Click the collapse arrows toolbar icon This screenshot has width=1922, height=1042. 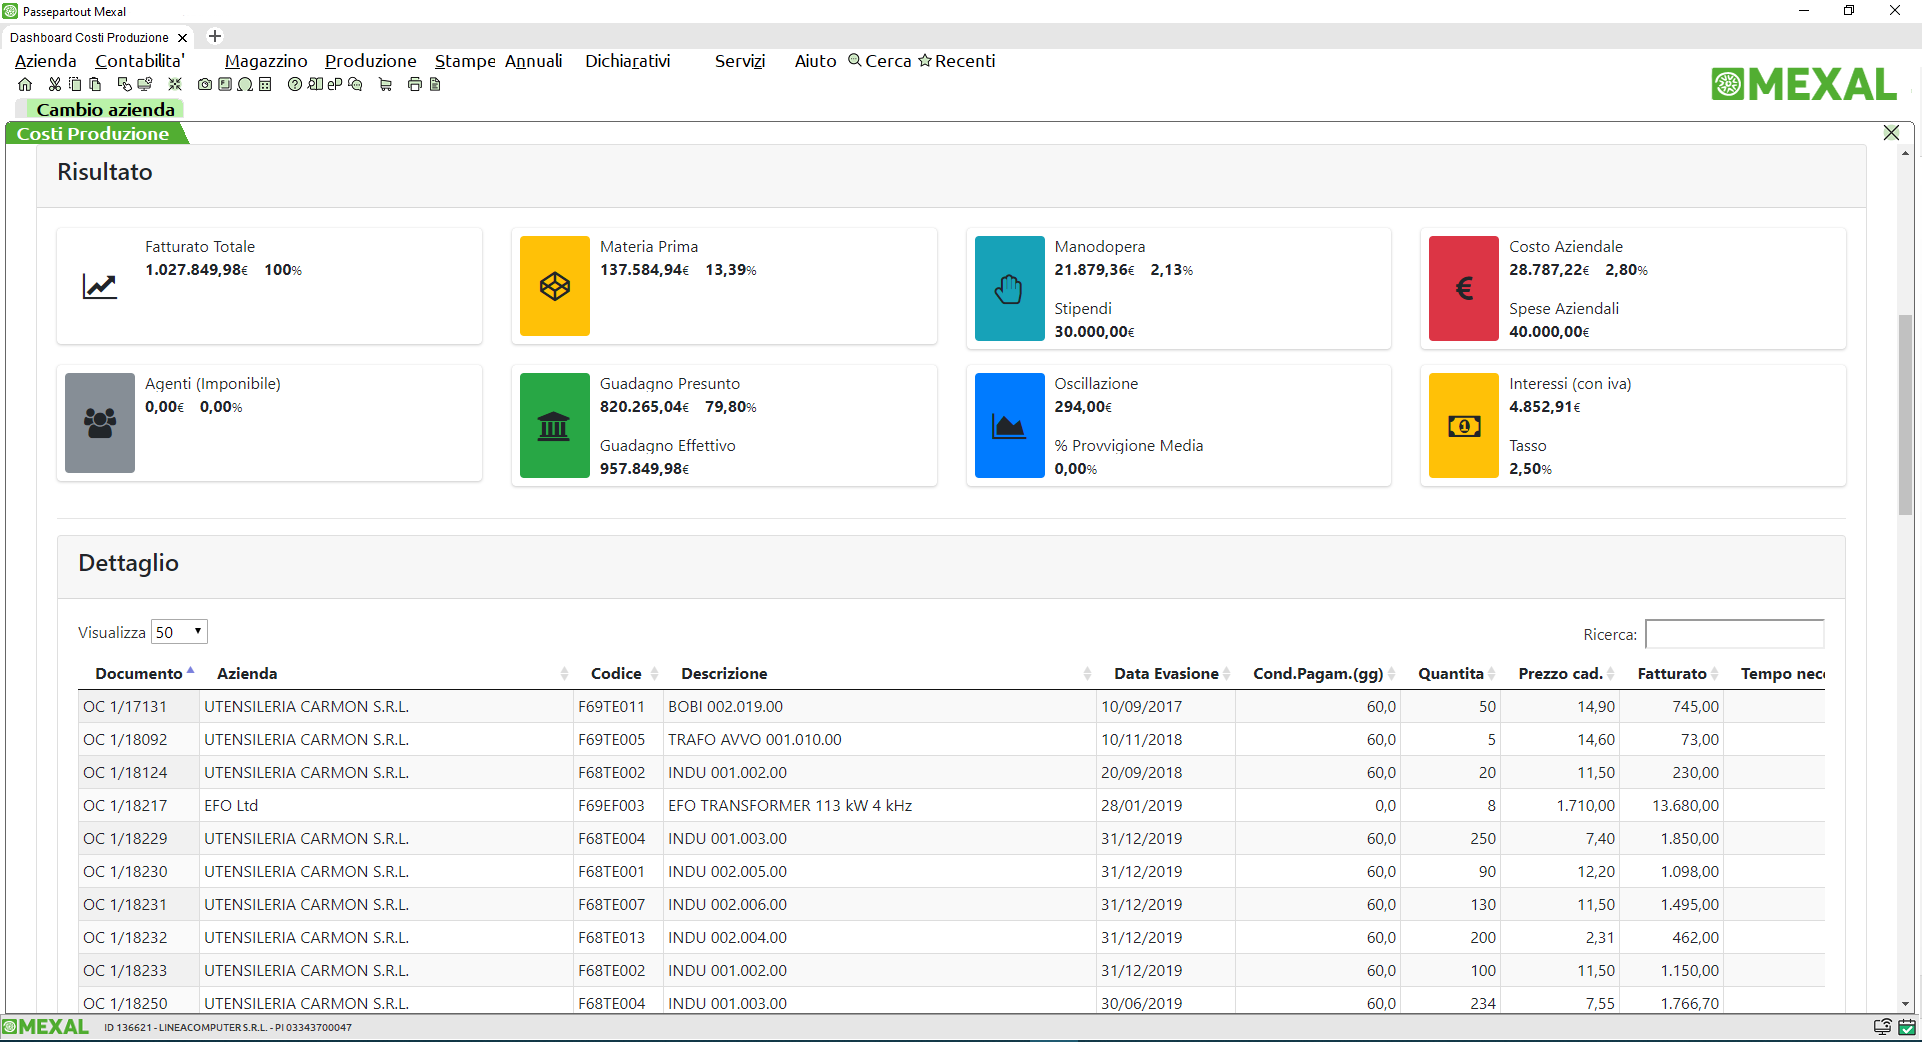click(175, 85)
